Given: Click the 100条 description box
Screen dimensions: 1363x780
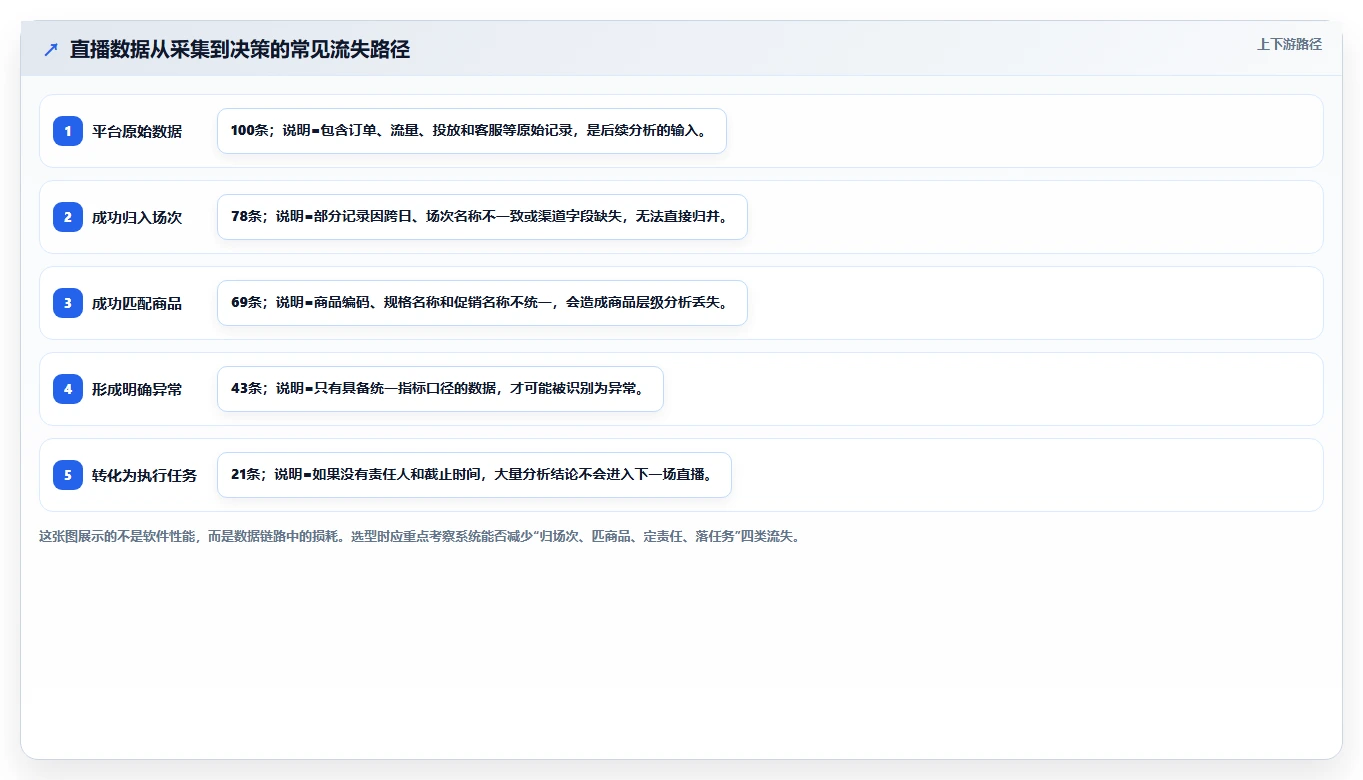Looking at the screenshot, I should pyautogui.click(x=472, y=131).
